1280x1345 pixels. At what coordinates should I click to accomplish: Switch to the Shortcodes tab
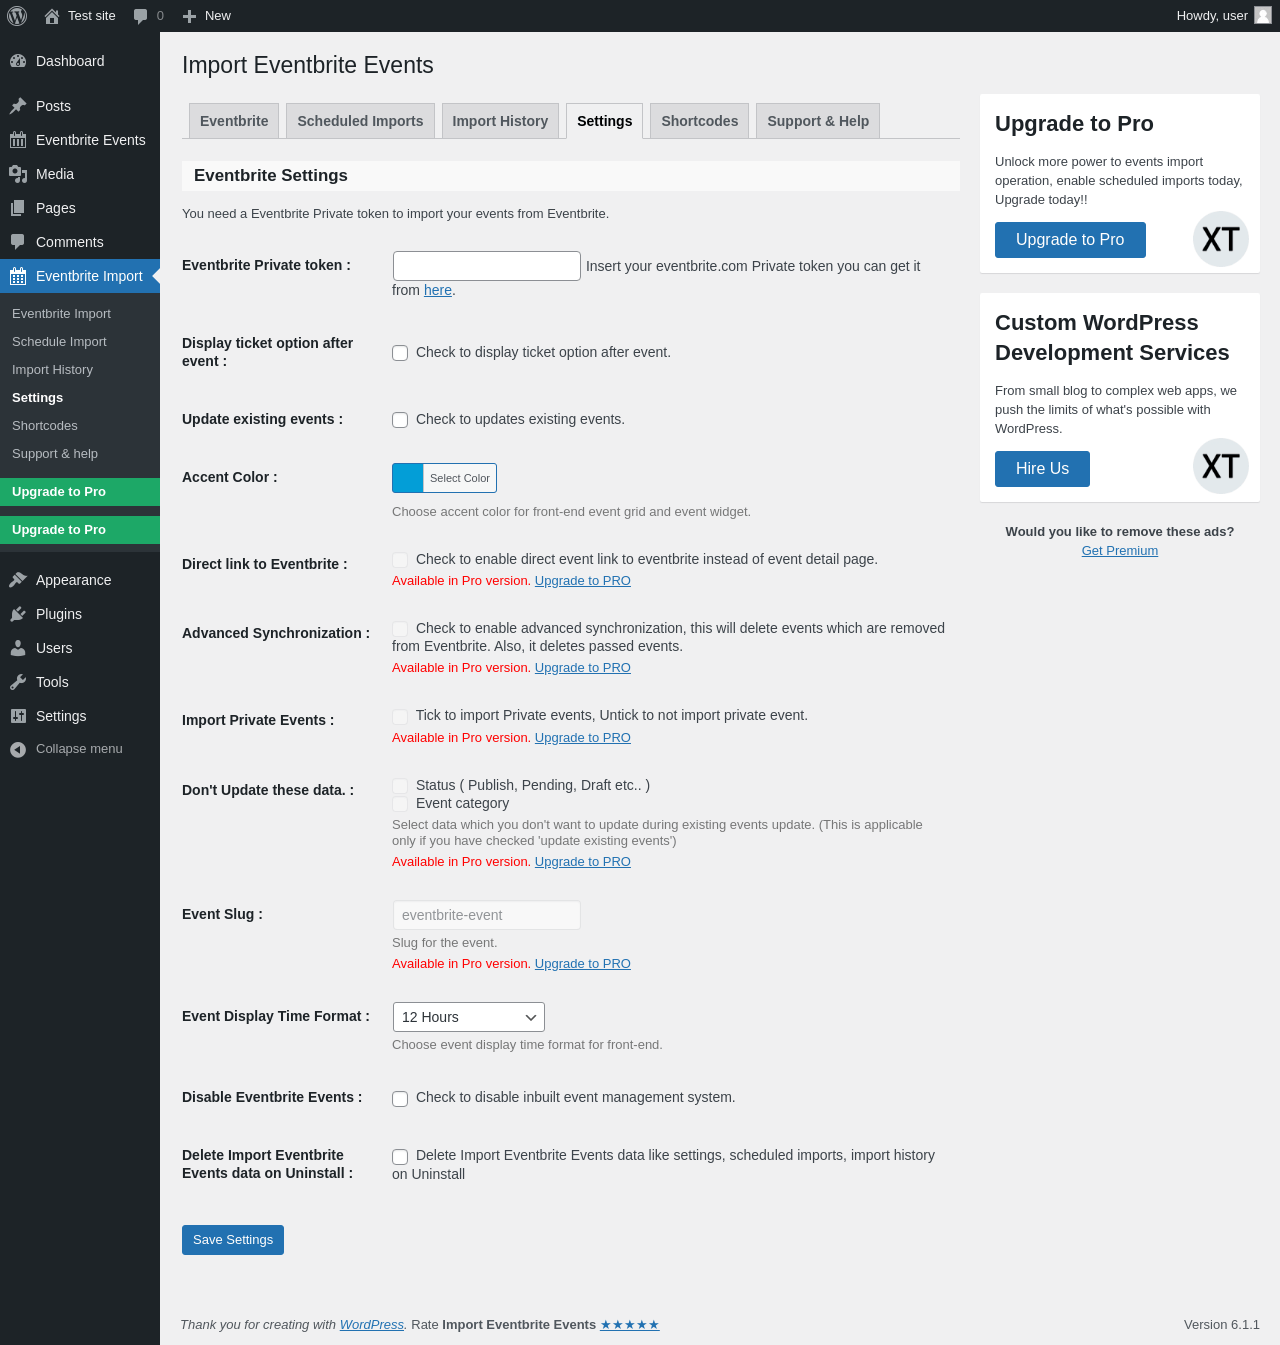tap(700, 121)
